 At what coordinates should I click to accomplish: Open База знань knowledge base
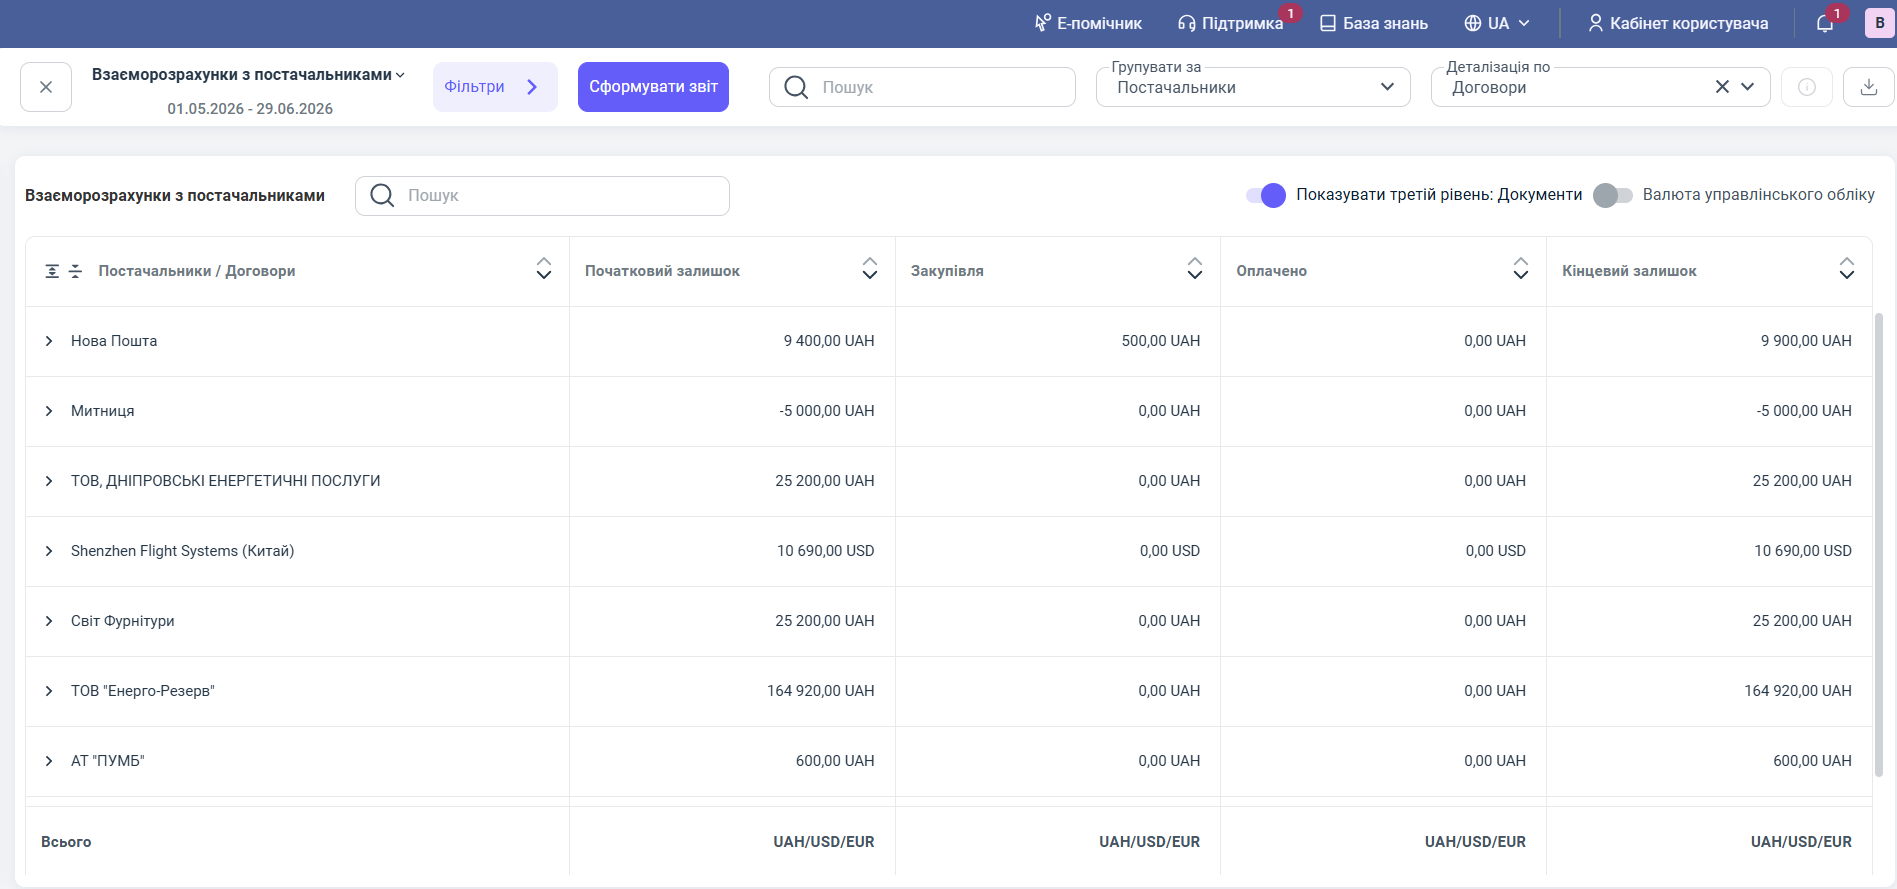pos(1374,23)
